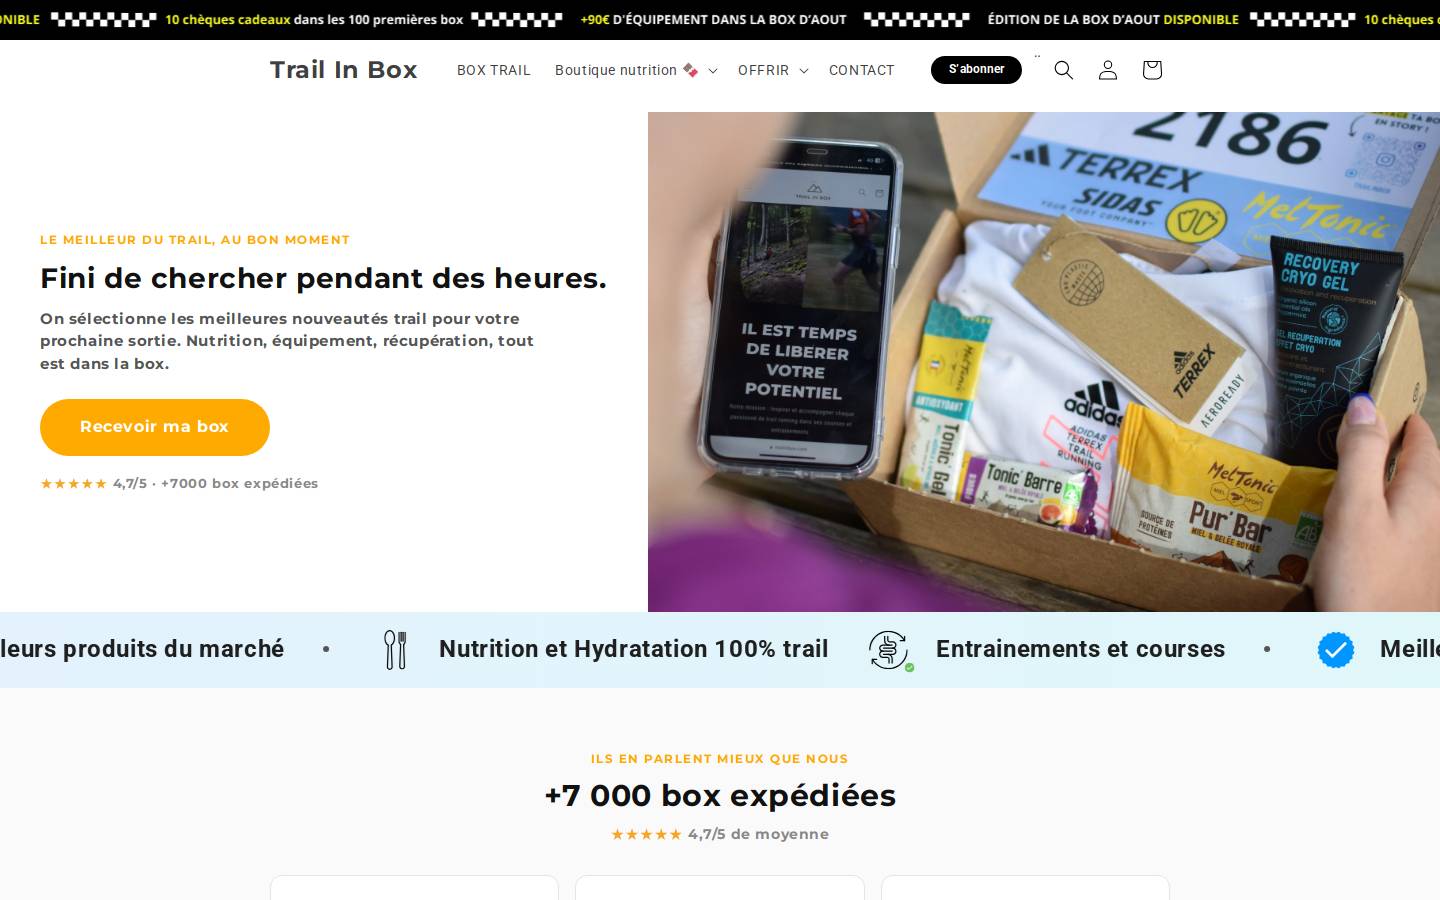
Task: Click the fork and knife nutrition icon
Action: pos(396,650)
